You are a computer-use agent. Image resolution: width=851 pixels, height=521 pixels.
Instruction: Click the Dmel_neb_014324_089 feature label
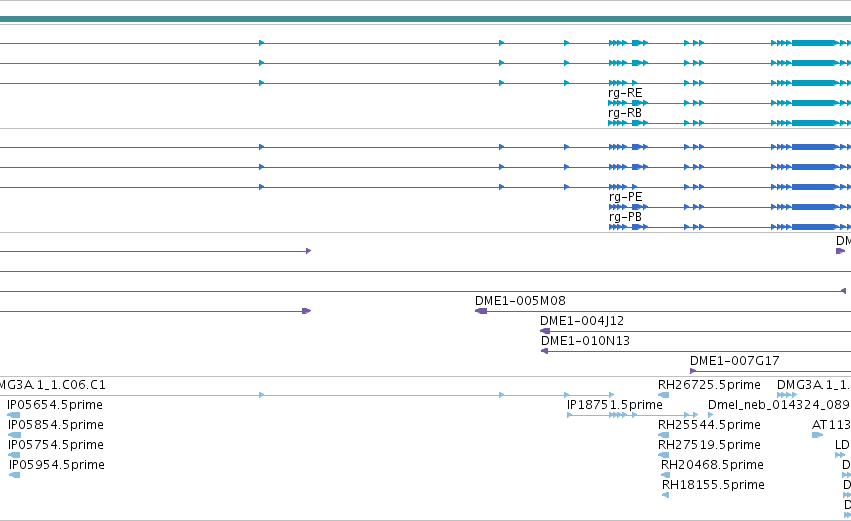(x=779, y=405)
